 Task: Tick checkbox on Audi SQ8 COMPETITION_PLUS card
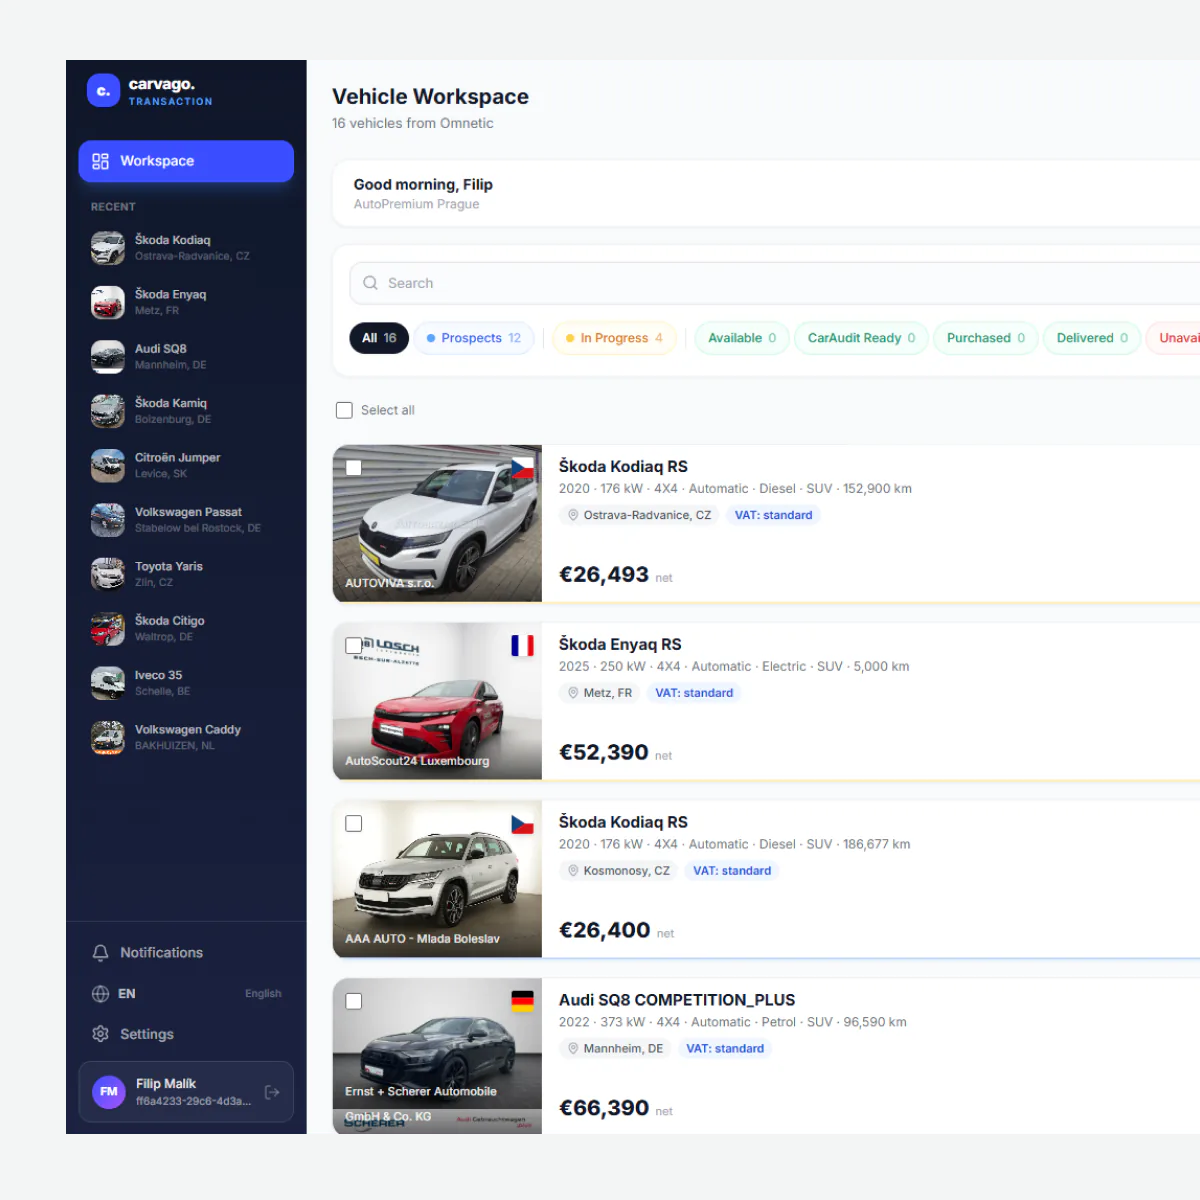pos(354,1001)
